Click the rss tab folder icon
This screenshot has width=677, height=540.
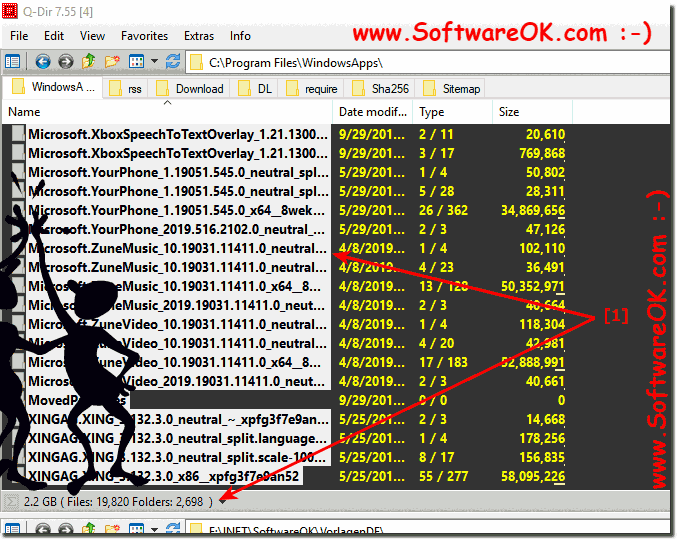[x=115, y=88]
